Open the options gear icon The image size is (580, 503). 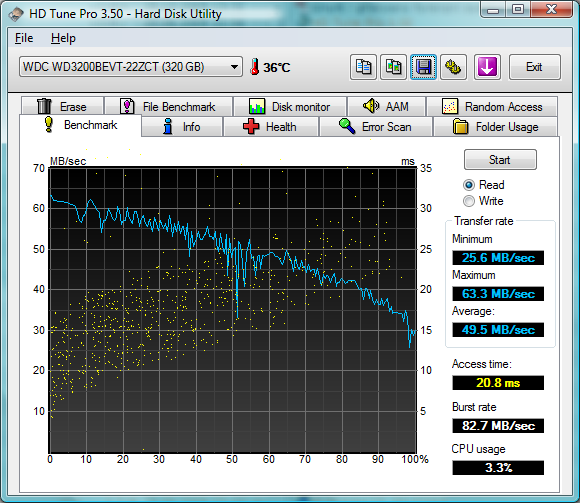(x=453, y=67)
